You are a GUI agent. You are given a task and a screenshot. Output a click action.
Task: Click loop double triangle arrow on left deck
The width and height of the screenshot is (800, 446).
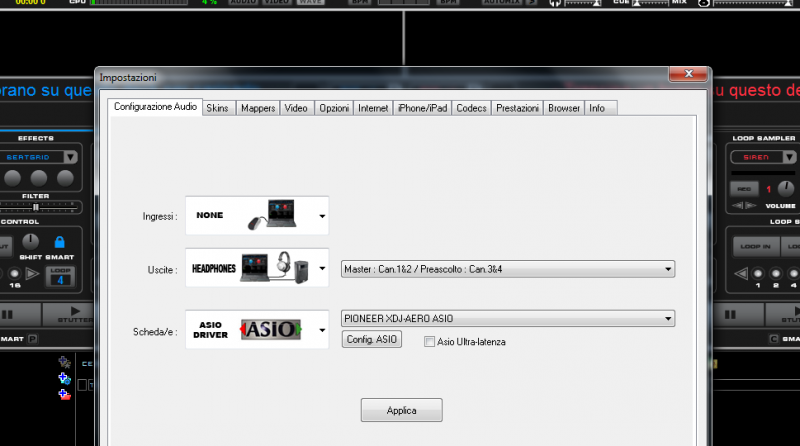(x=33, y=274)
